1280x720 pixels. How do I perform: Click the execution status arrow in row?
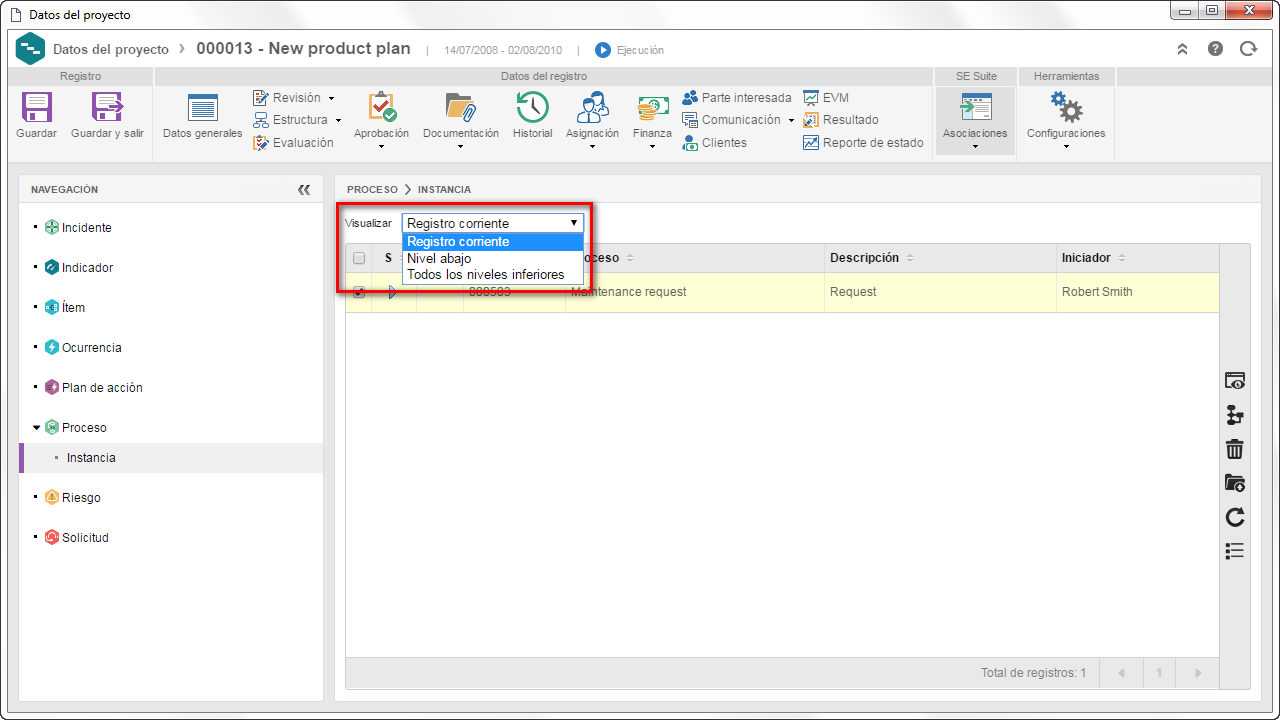(x=393, y=292)
